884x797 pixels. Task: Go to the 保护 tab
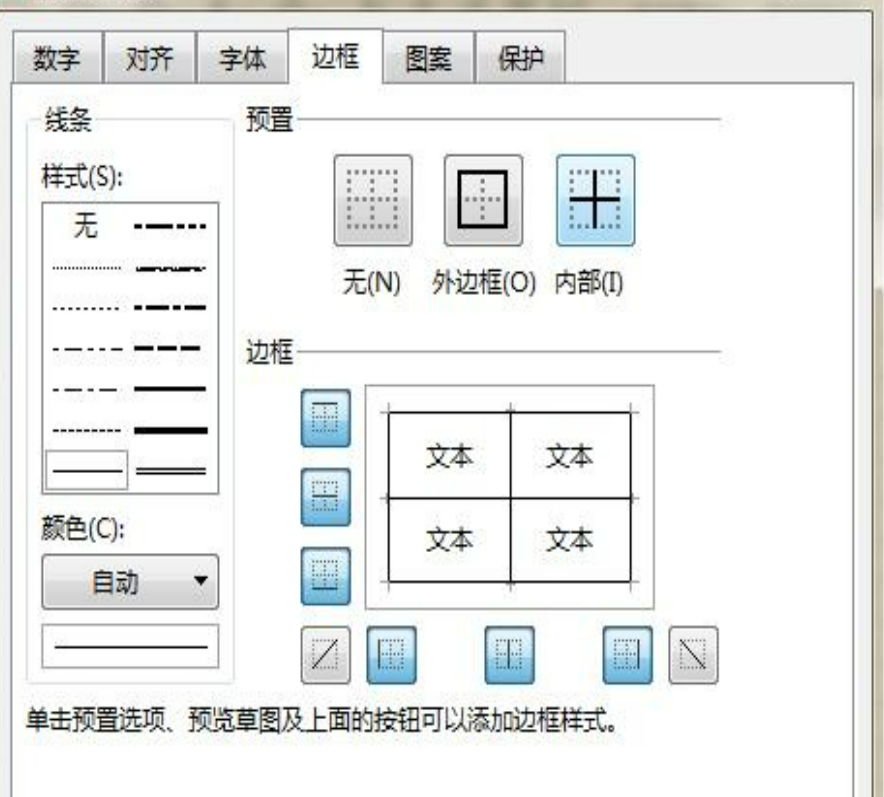(520, 61)
